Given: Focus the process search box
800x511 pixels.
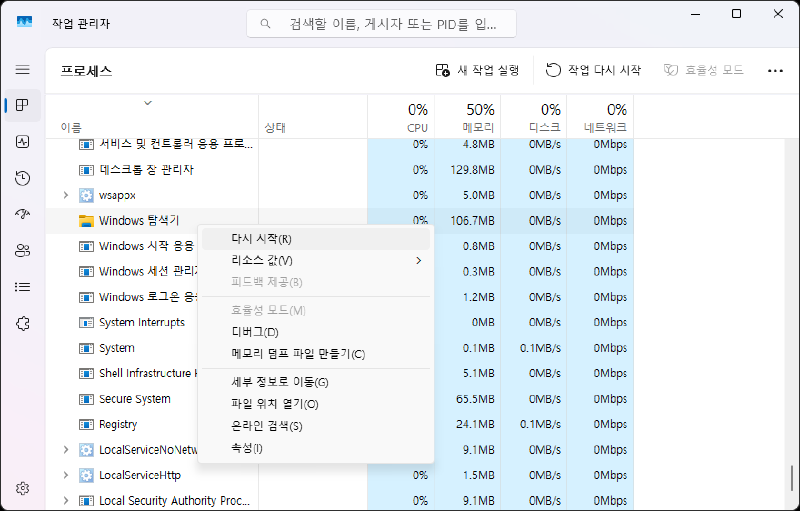Looking at the screenshot, I should point(381,23).
